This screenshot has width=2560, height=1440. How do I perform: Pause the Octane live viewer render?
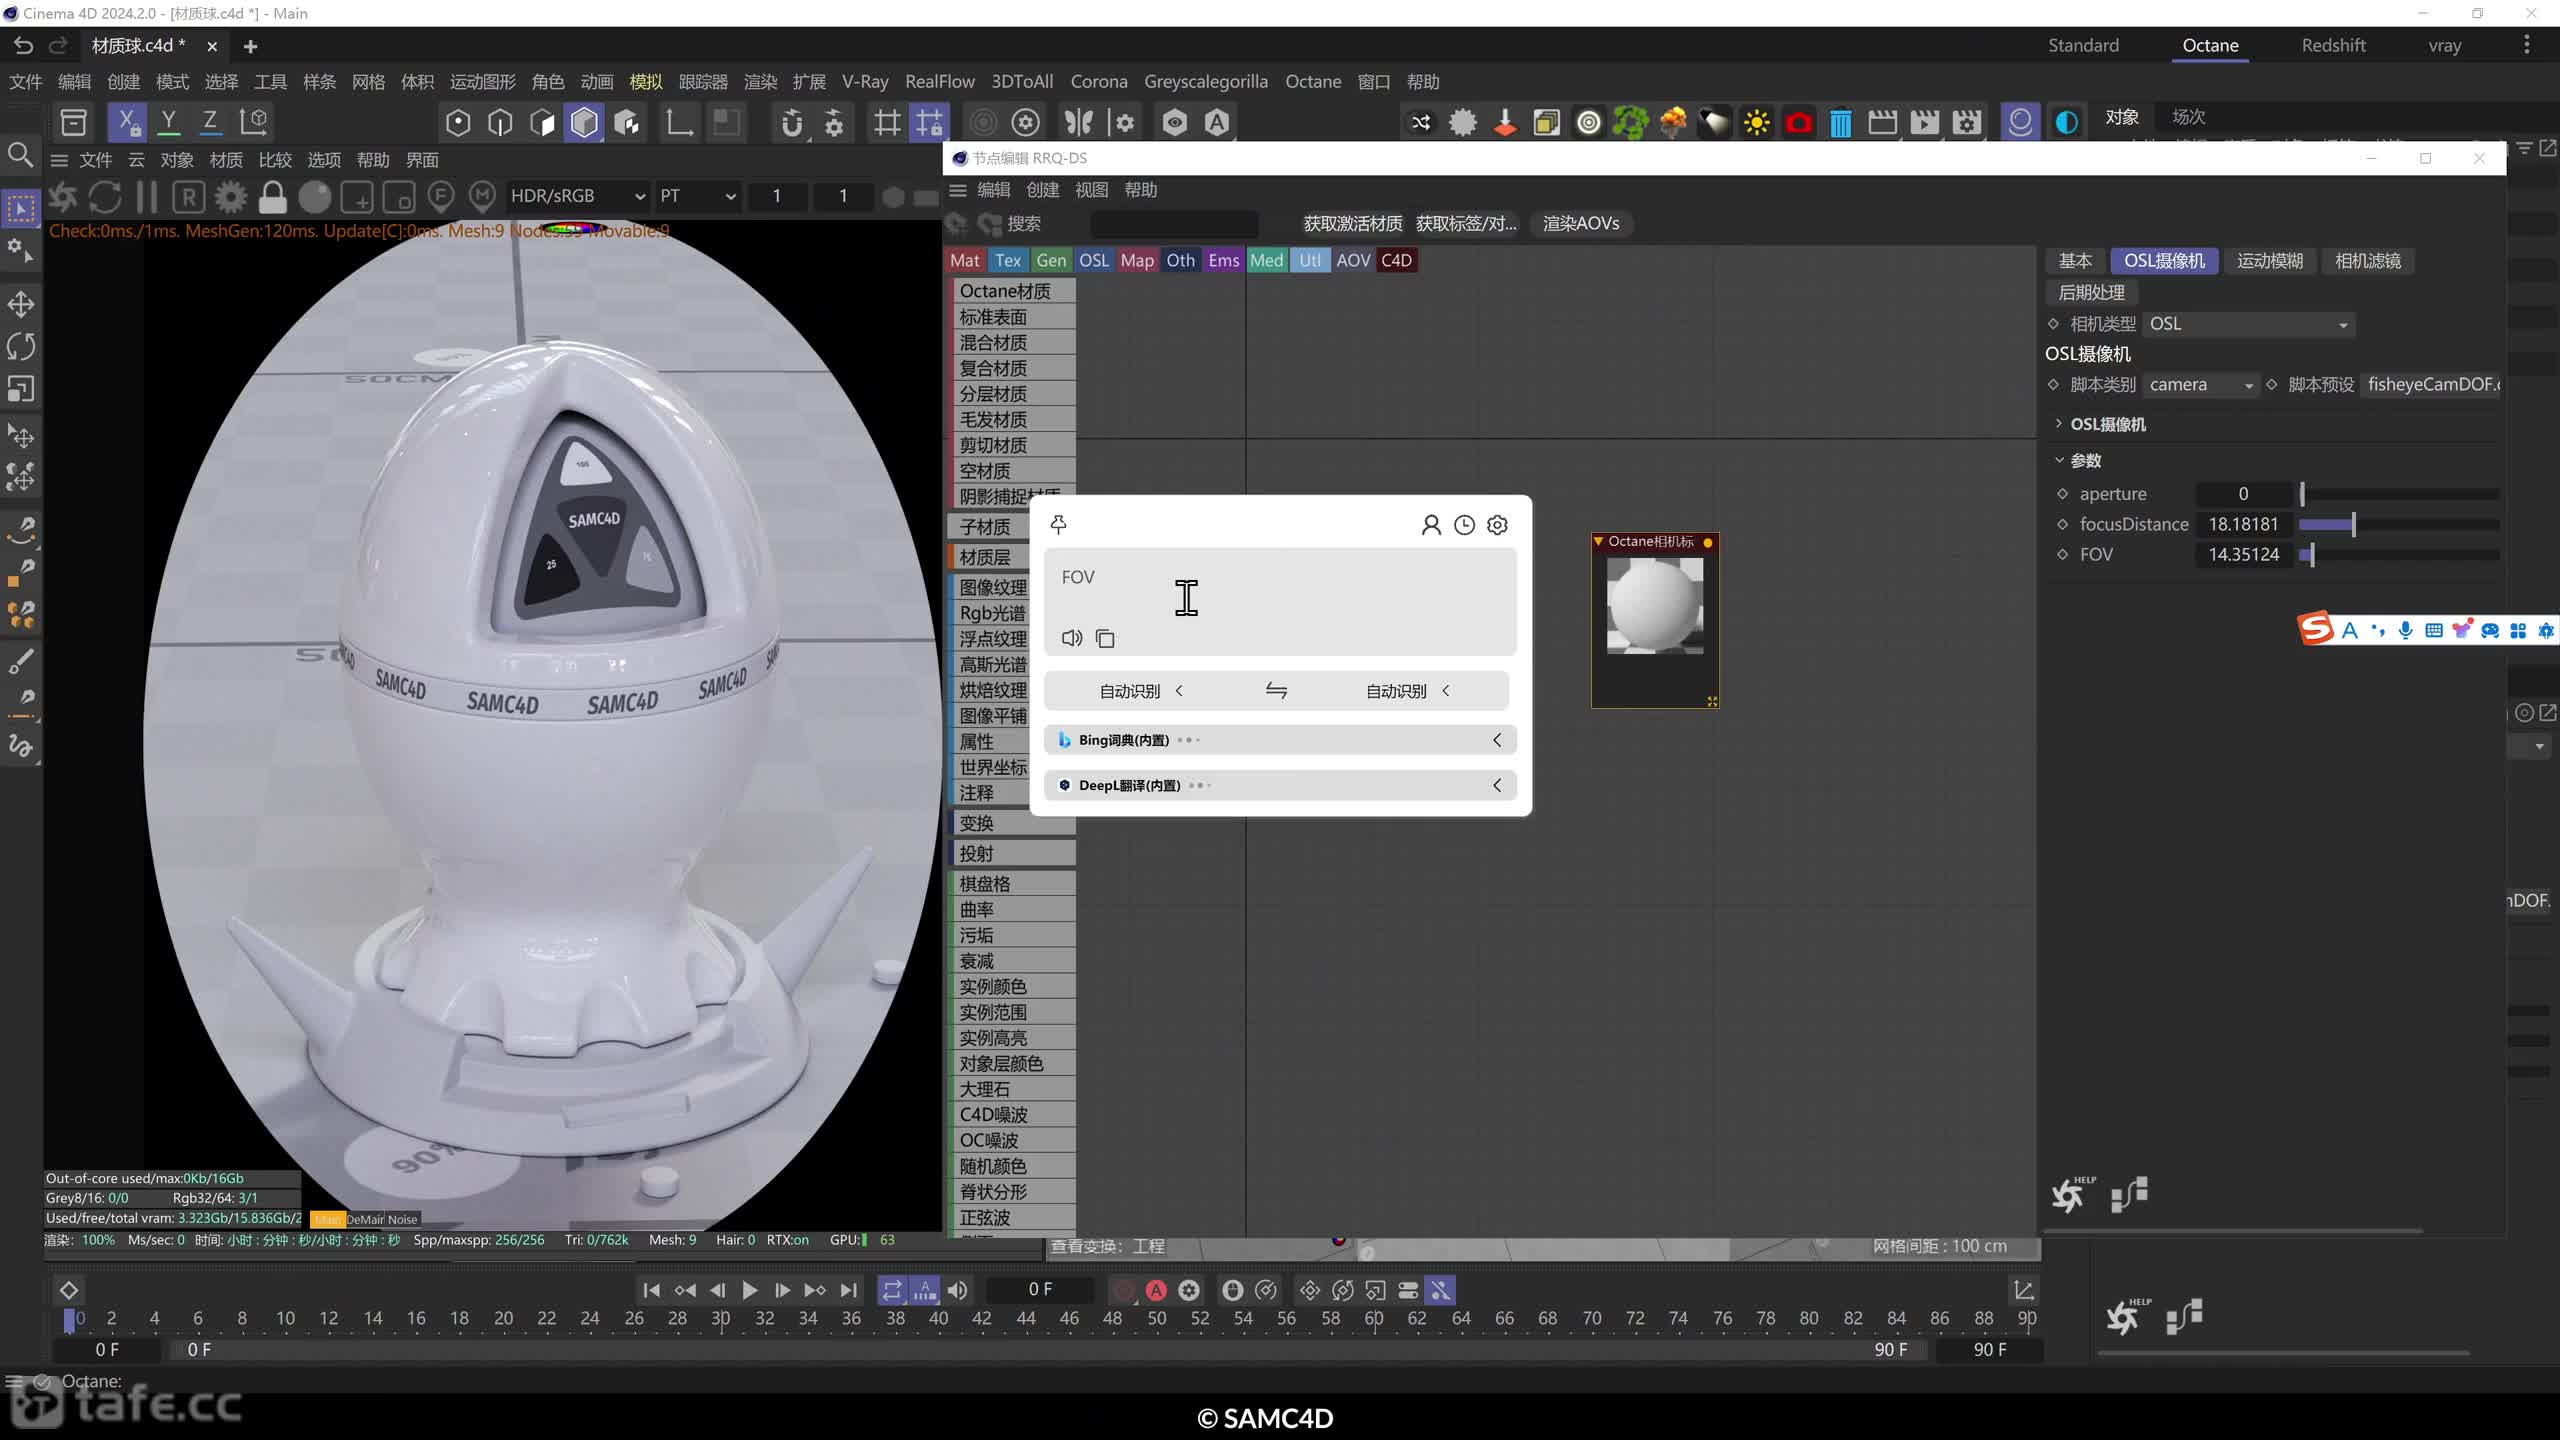[x=147, y=197]
